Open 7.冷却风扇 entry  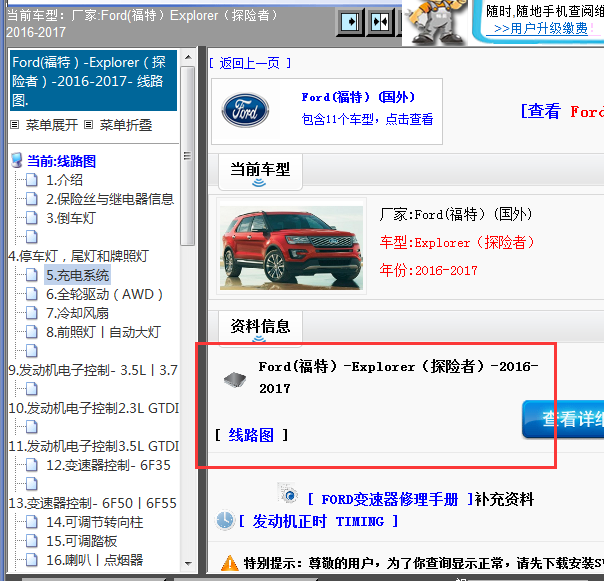[77, 313]
